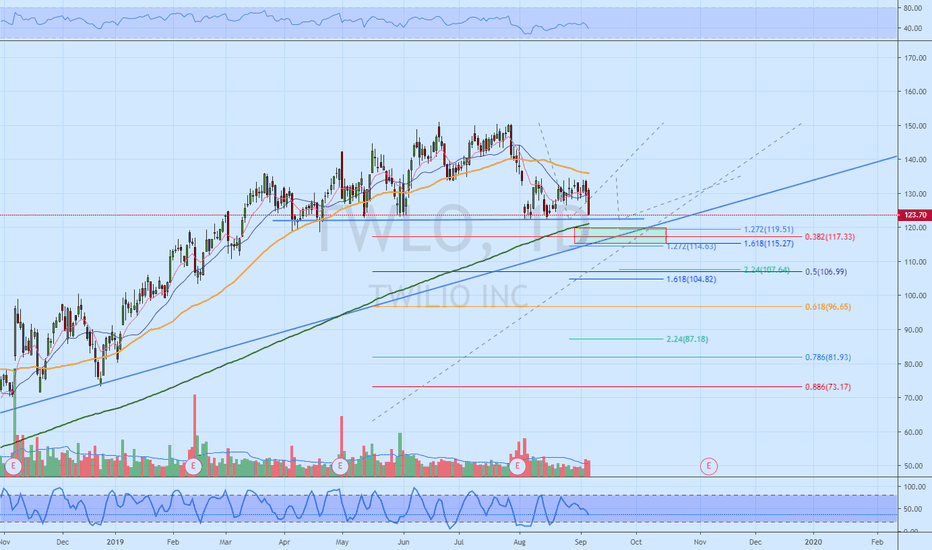932x550 pixels.
Task: Click the 100.00 value on the price scale
Action: pos(915,296)
